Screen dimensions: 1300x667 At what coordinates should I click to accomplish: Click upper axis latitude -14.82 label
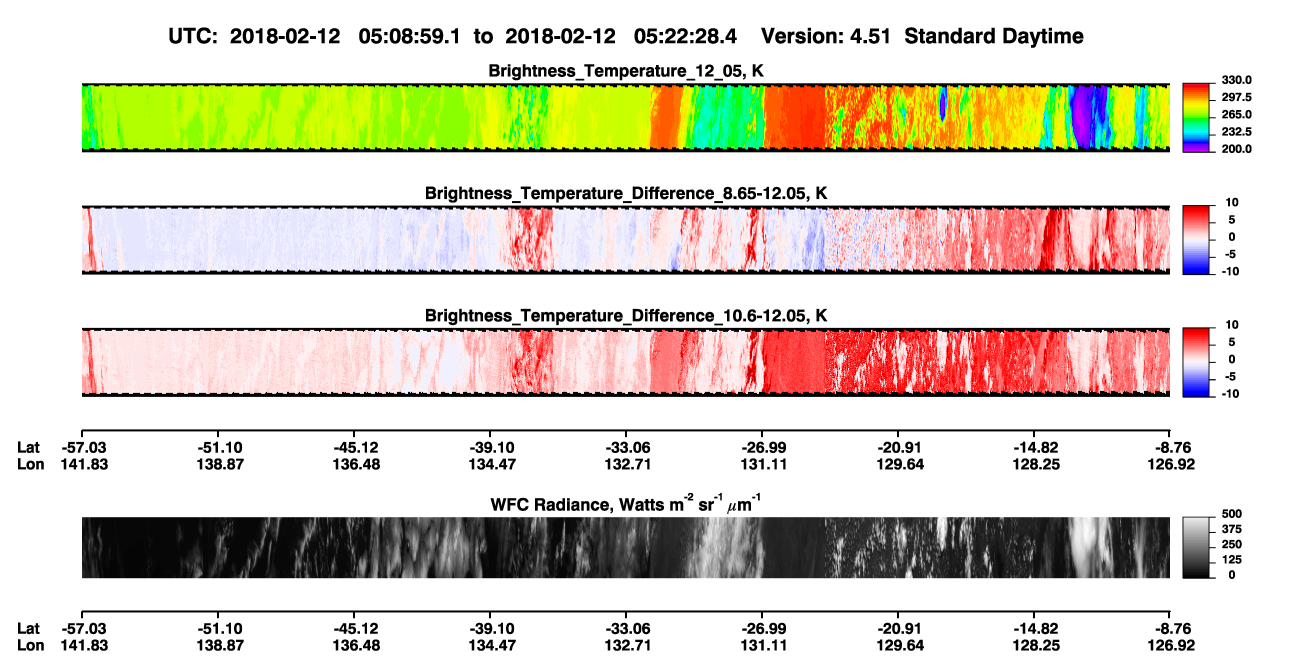tap(1035, 448)
